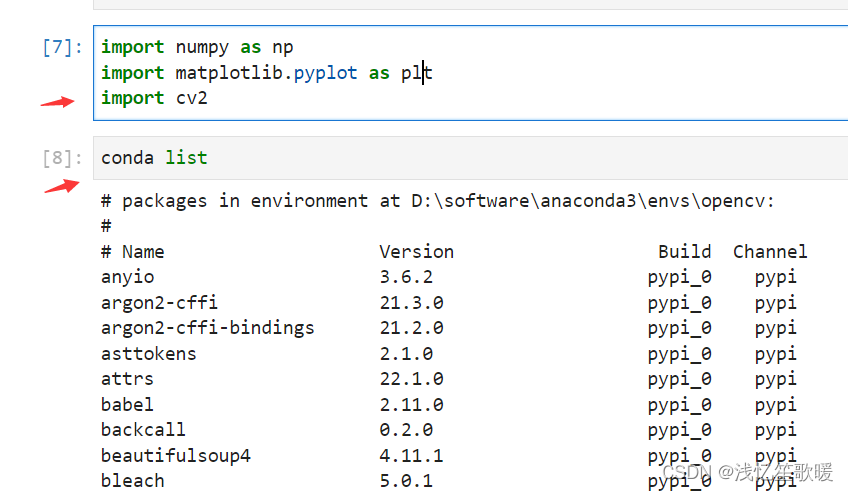Click package name 'asttokens'

coord(149,354)
